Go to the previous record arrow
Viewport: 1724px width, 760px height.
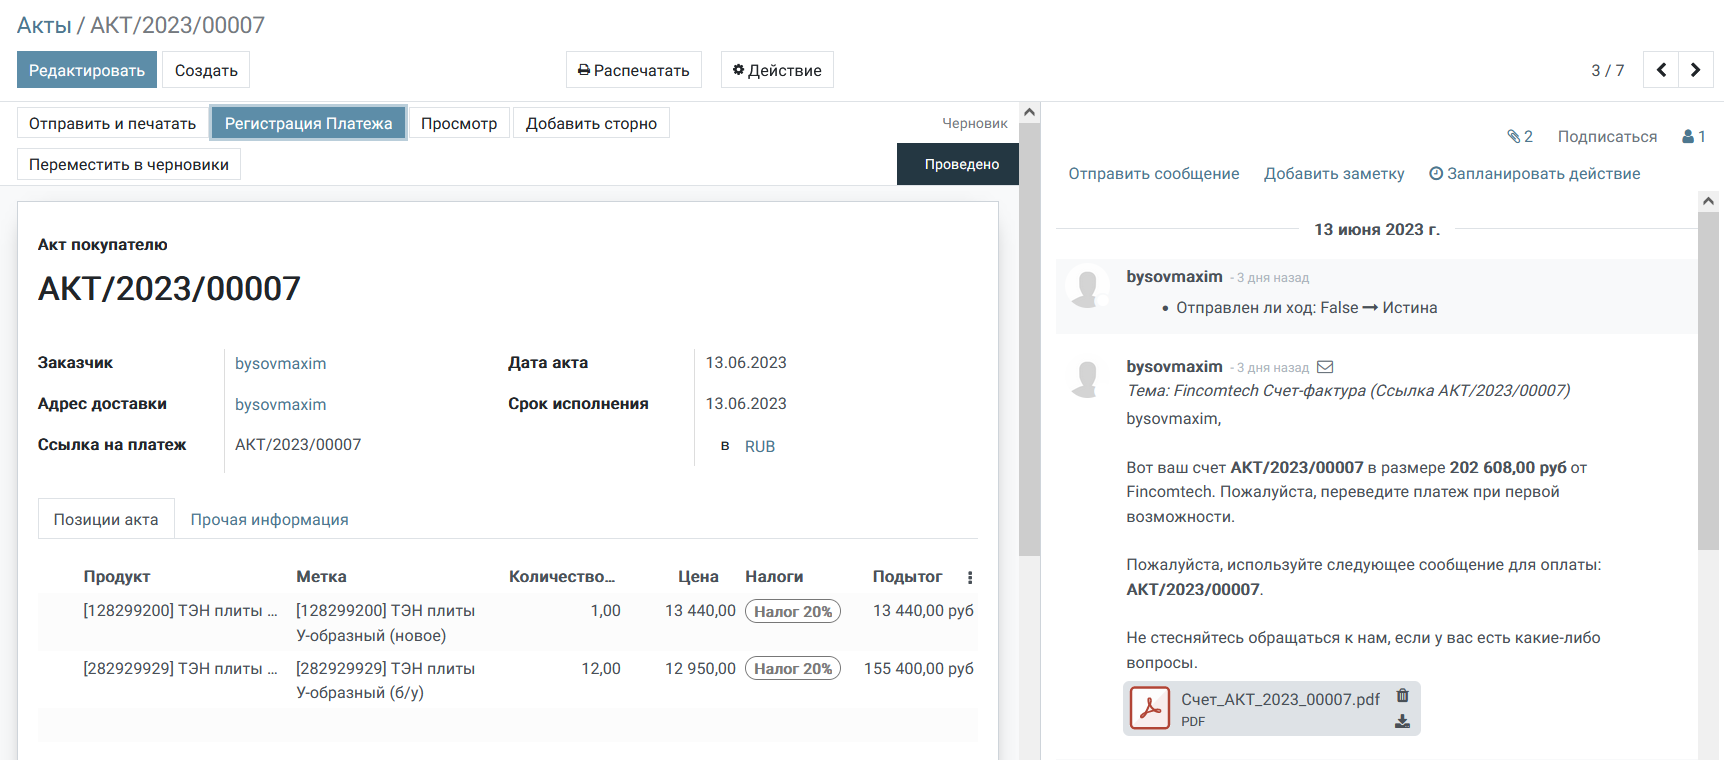pos(1661,70)
